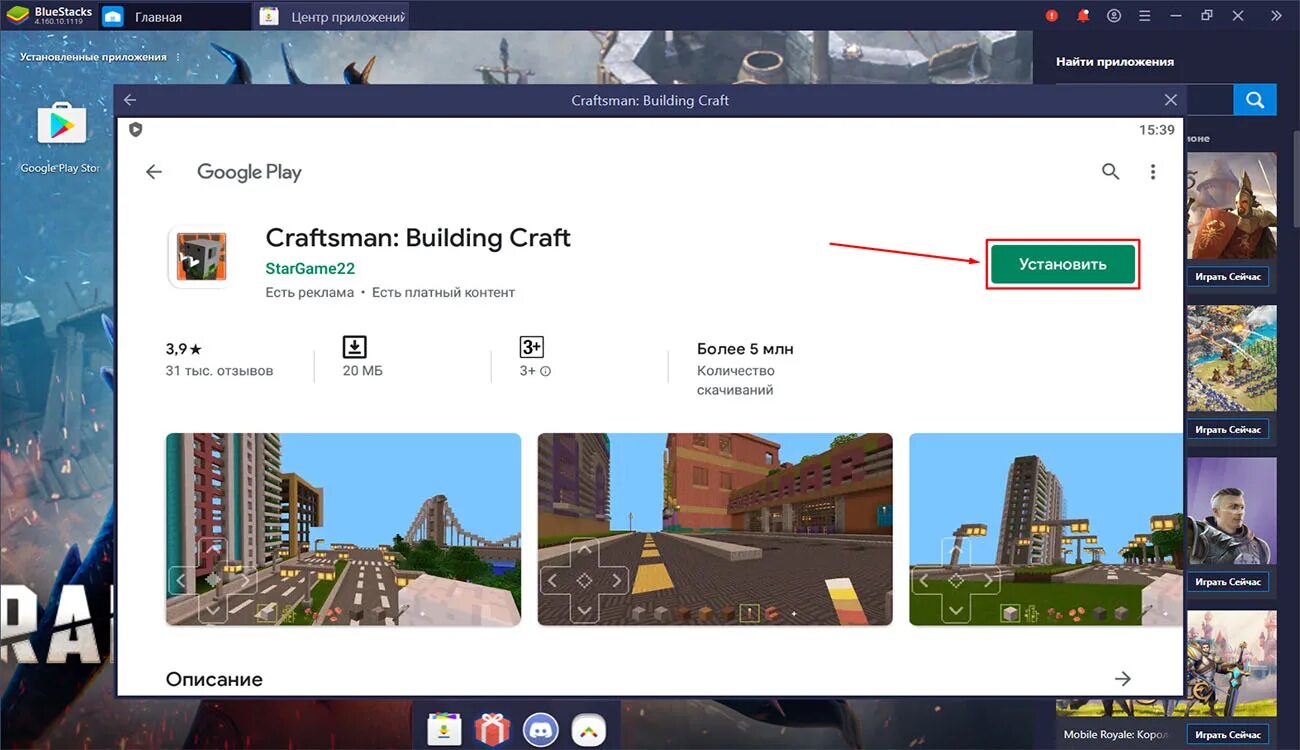
Task: Click the Описание heading
Action: pyautogui.click(x=214, y=679)
